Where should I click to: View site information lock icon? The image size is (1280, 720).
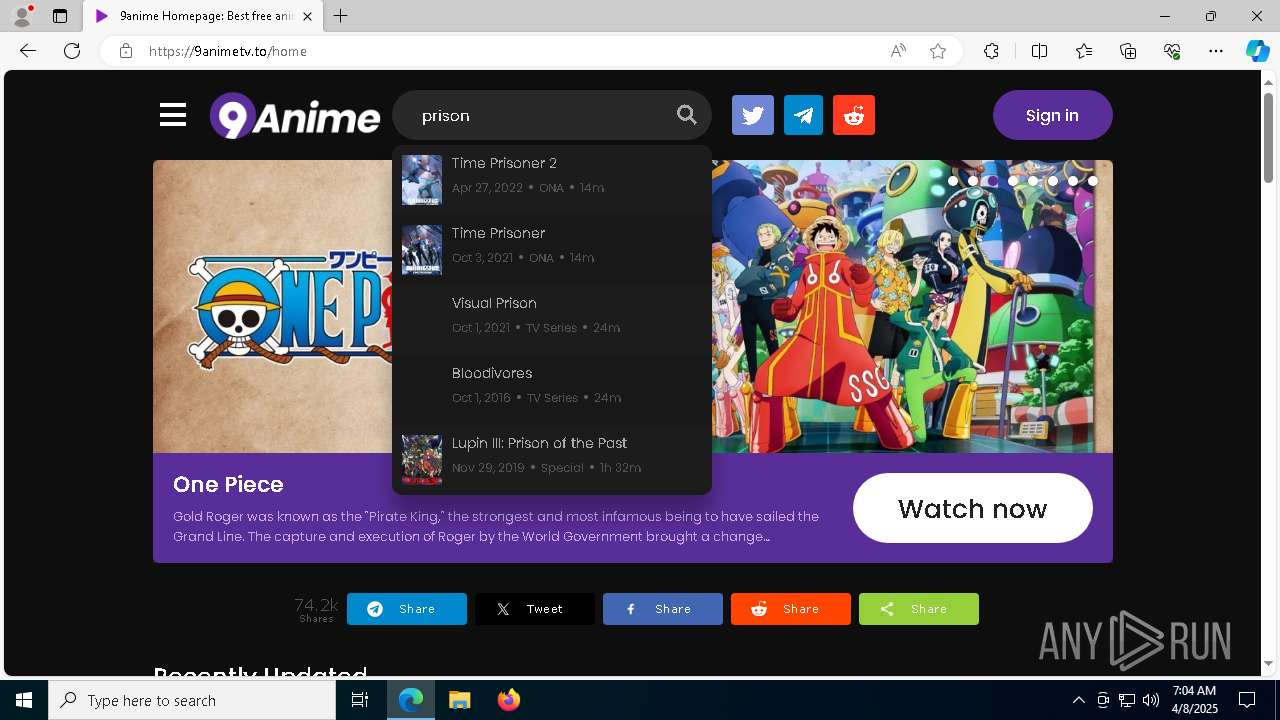tap(126, 51)
